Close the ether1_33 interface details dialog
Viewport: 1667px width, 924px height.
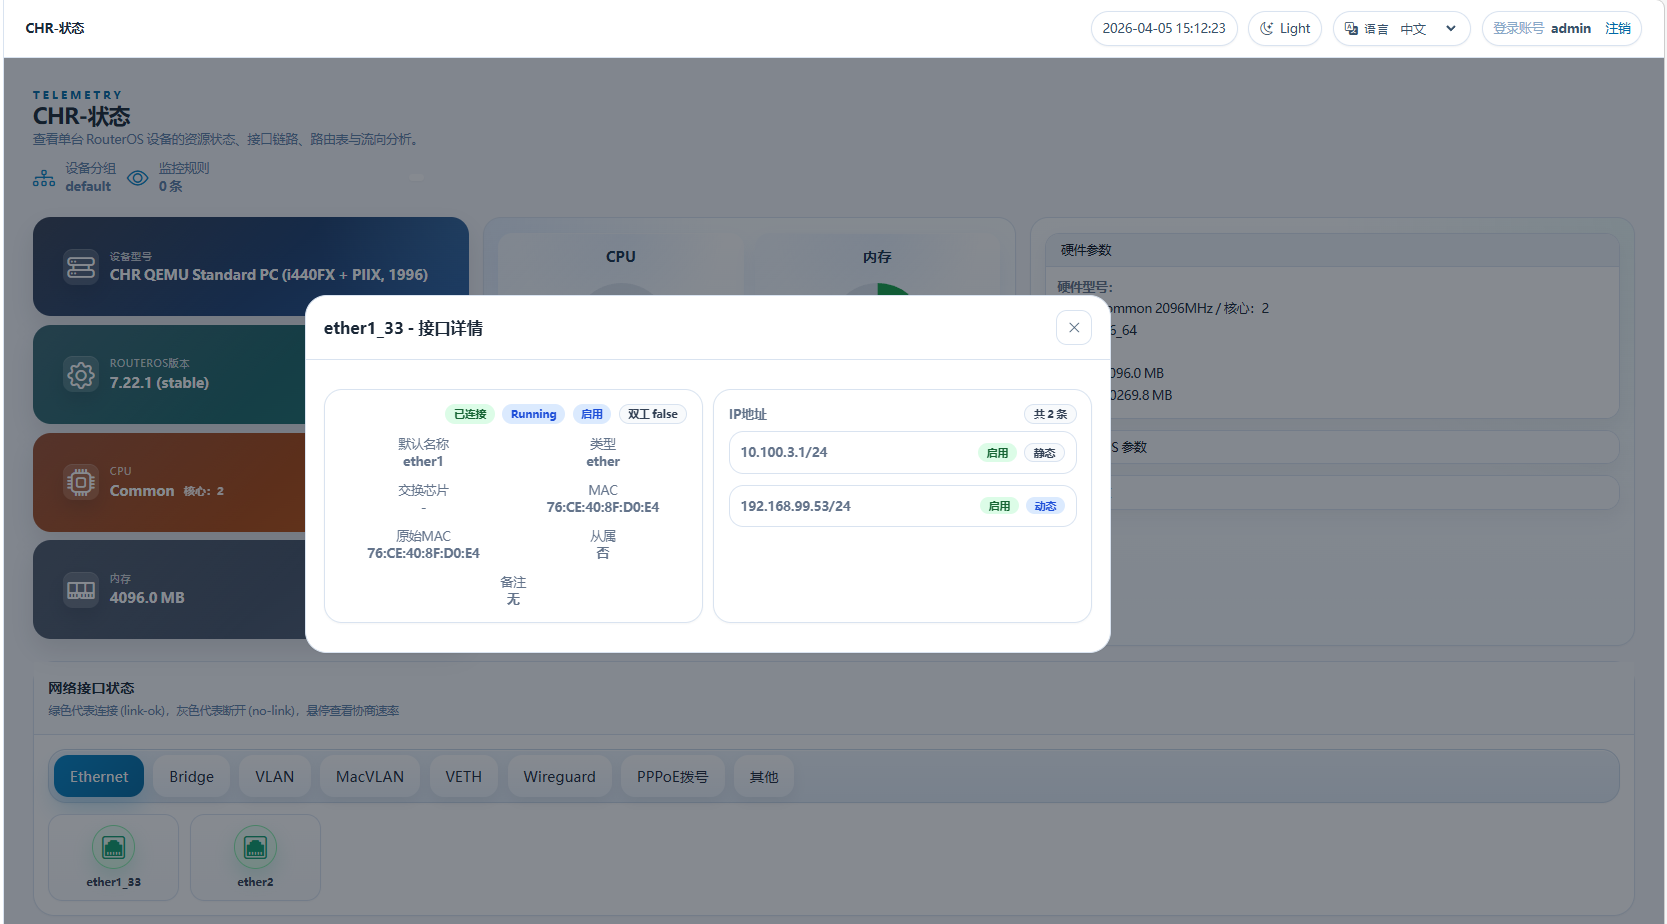[x=1073, y=328]
